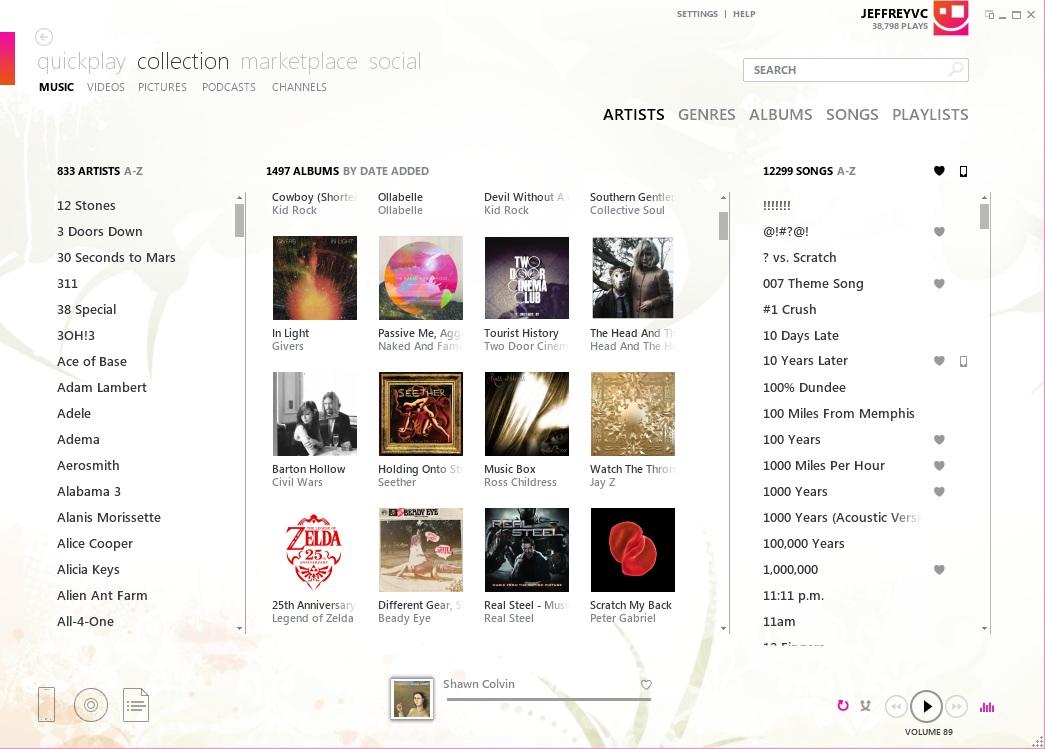1045x749 pixels.
Task: Open the sync device icon at bottom left
Action: pyautogui.click(x=46, y=705)
